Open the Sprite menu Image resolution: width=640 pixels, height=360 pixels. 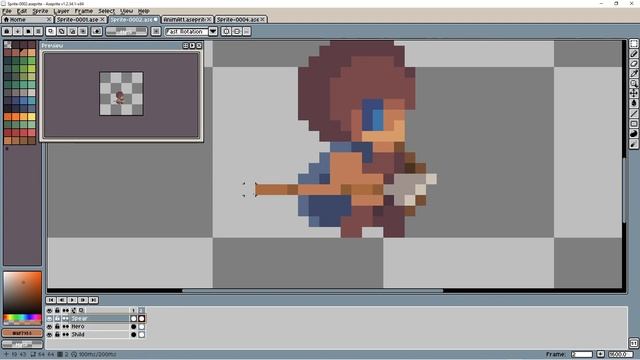point(40,11)
